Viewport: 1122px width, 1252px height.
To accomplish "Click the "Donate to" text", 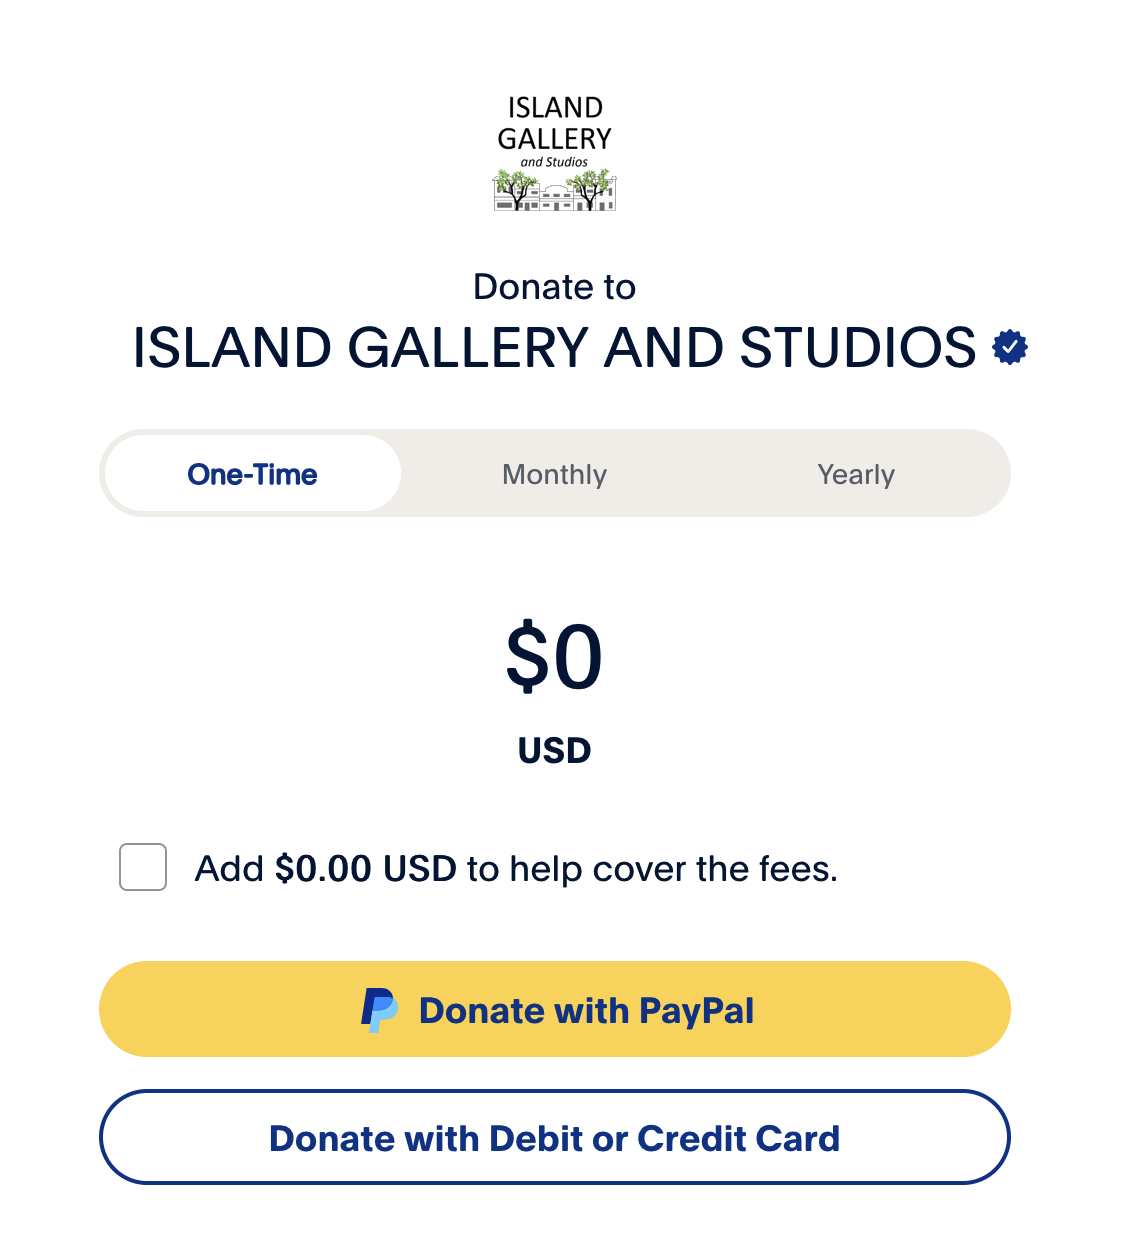I will click(554, 286).
